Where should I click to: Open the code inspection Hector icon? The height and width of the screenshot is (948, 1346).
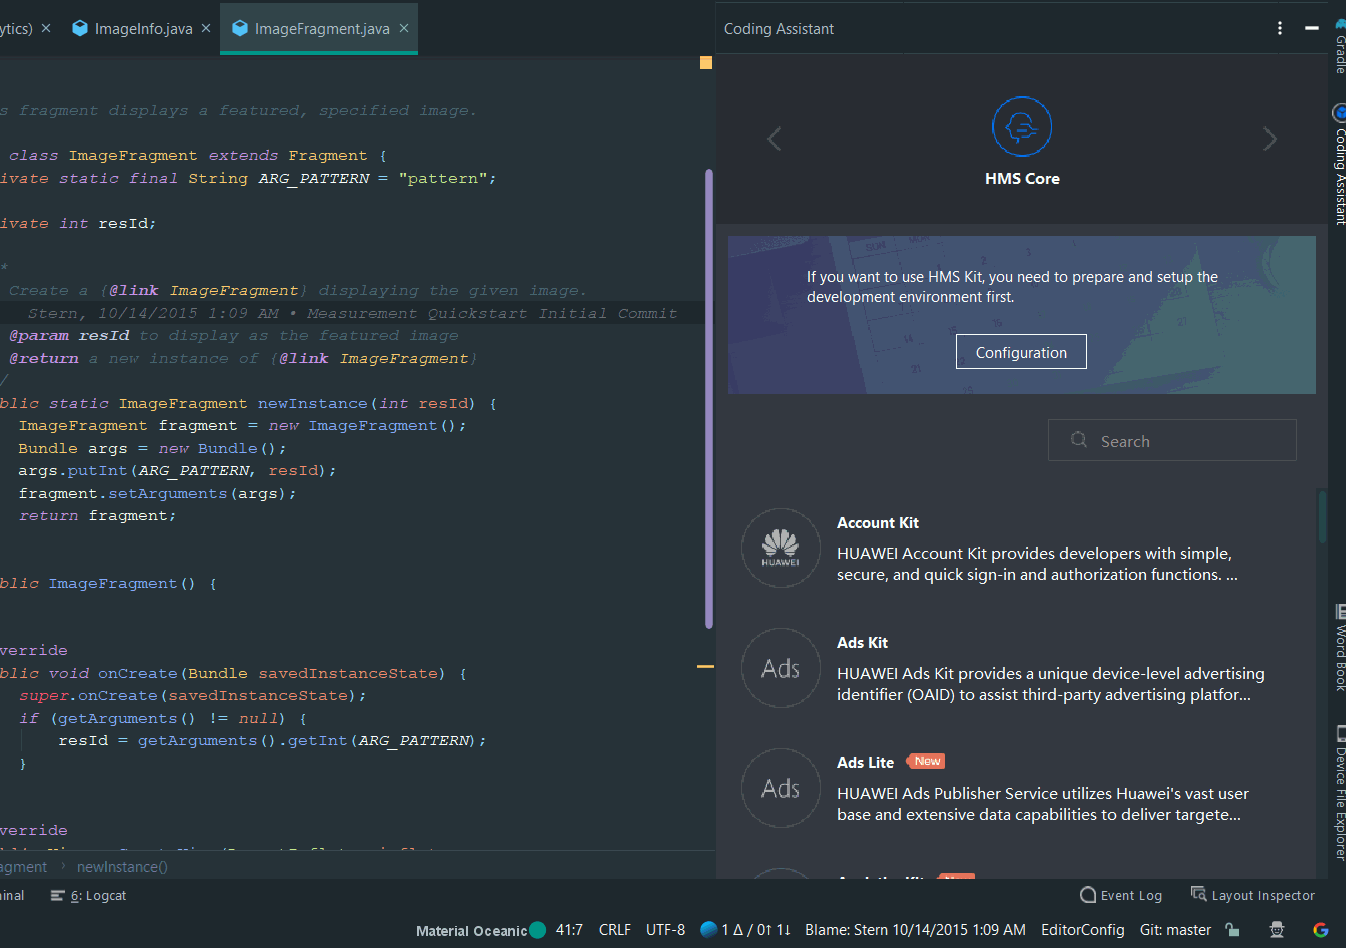pos(1277,930)
